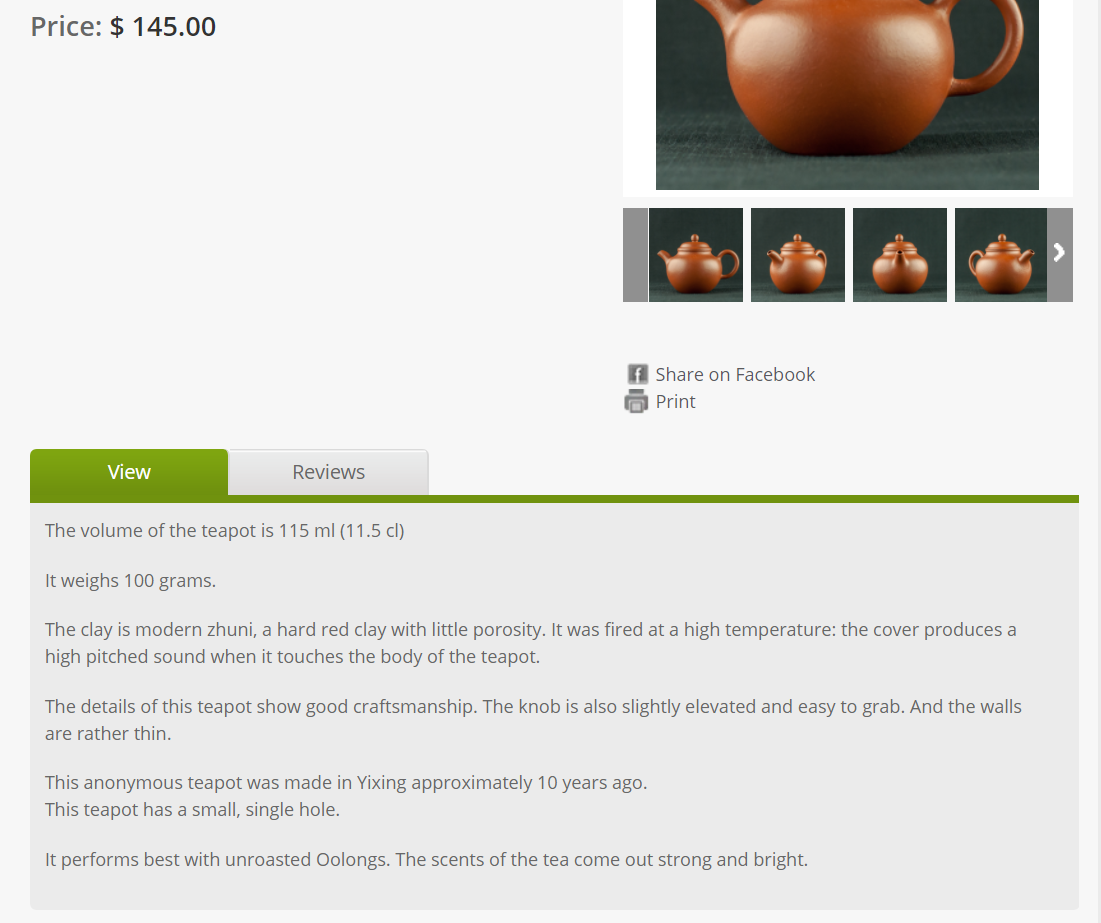1101x923 pixels.
Task: Click the modern zhuni clay paragraph
Action: pos(531,643)
